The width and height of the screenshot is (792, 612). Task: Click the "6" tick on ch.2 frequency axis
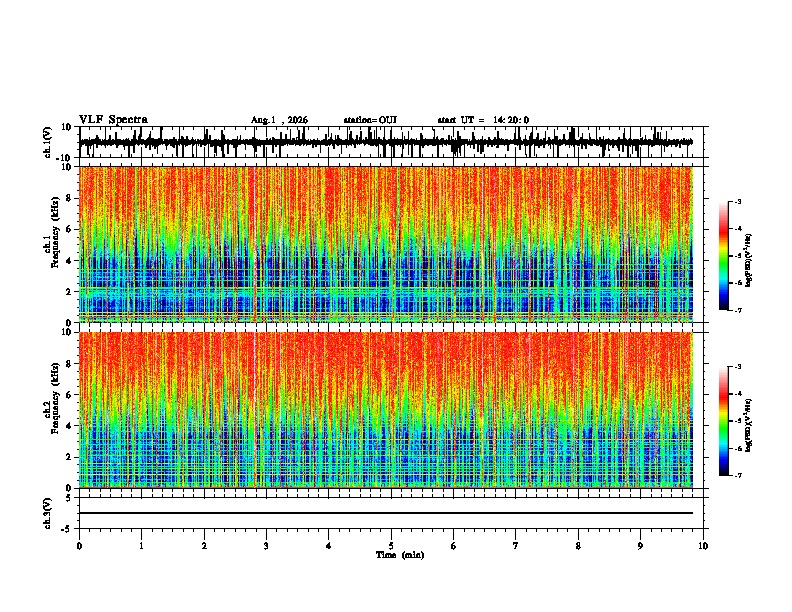[70, 395]
